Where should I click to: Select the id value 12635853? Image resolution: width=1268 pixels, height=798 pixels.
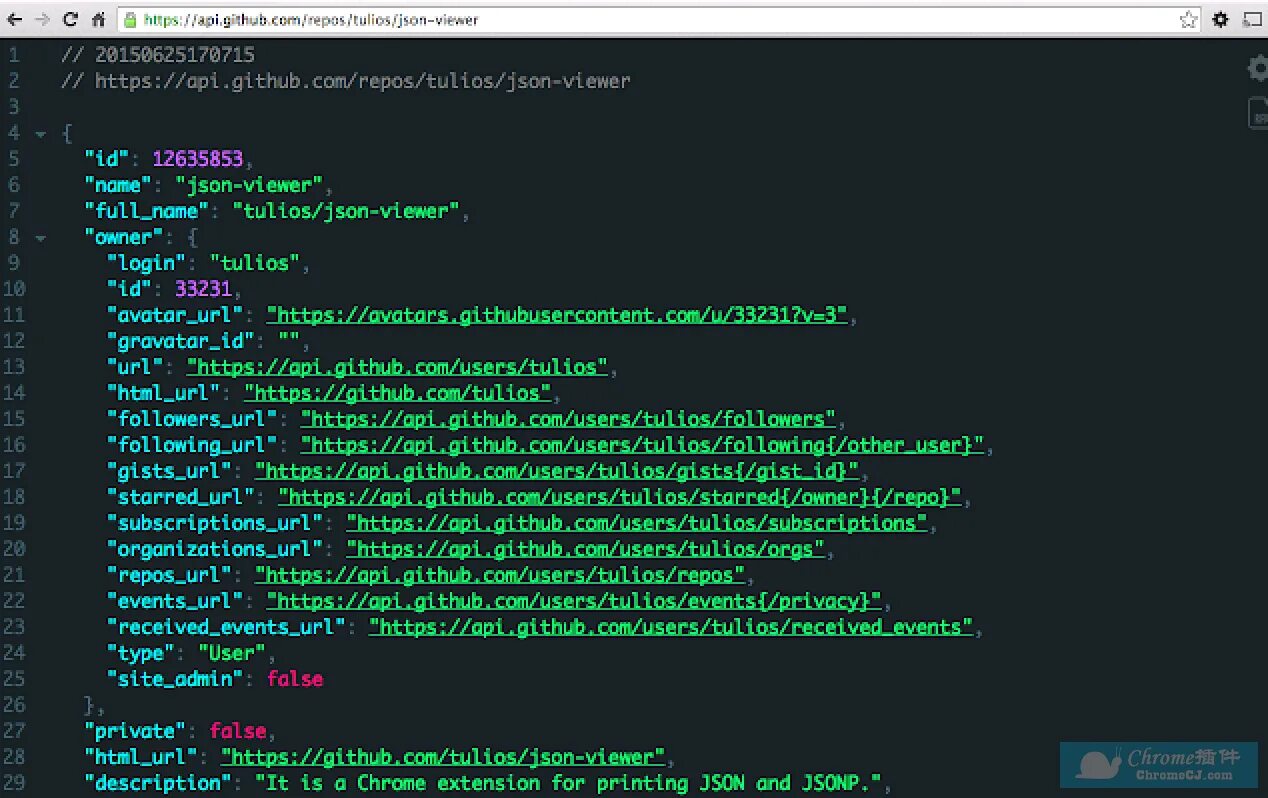click(x=197, y=159)
